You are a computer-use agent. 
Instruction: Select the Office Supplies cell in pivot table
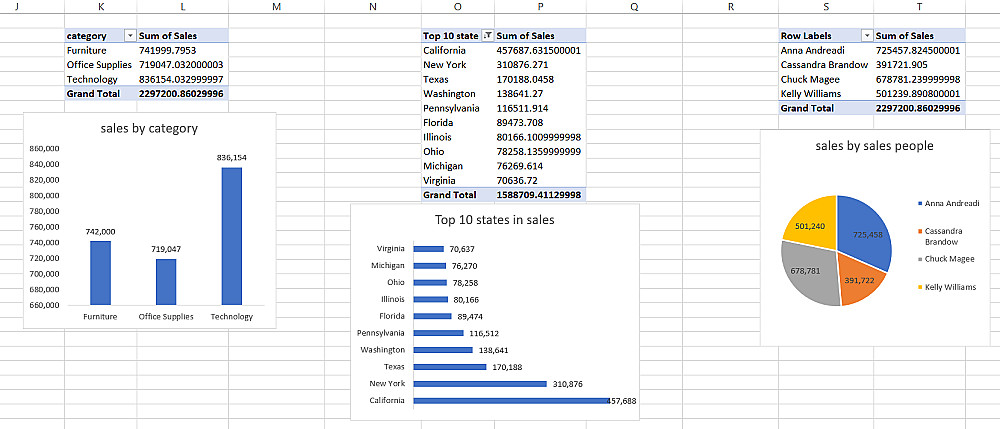click(x=99, y=64)
